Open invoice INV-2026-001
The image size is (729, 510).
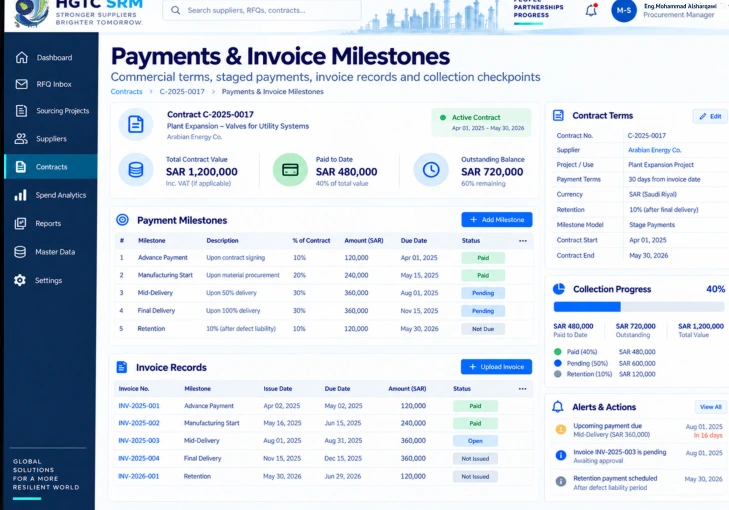click(139, 476)
